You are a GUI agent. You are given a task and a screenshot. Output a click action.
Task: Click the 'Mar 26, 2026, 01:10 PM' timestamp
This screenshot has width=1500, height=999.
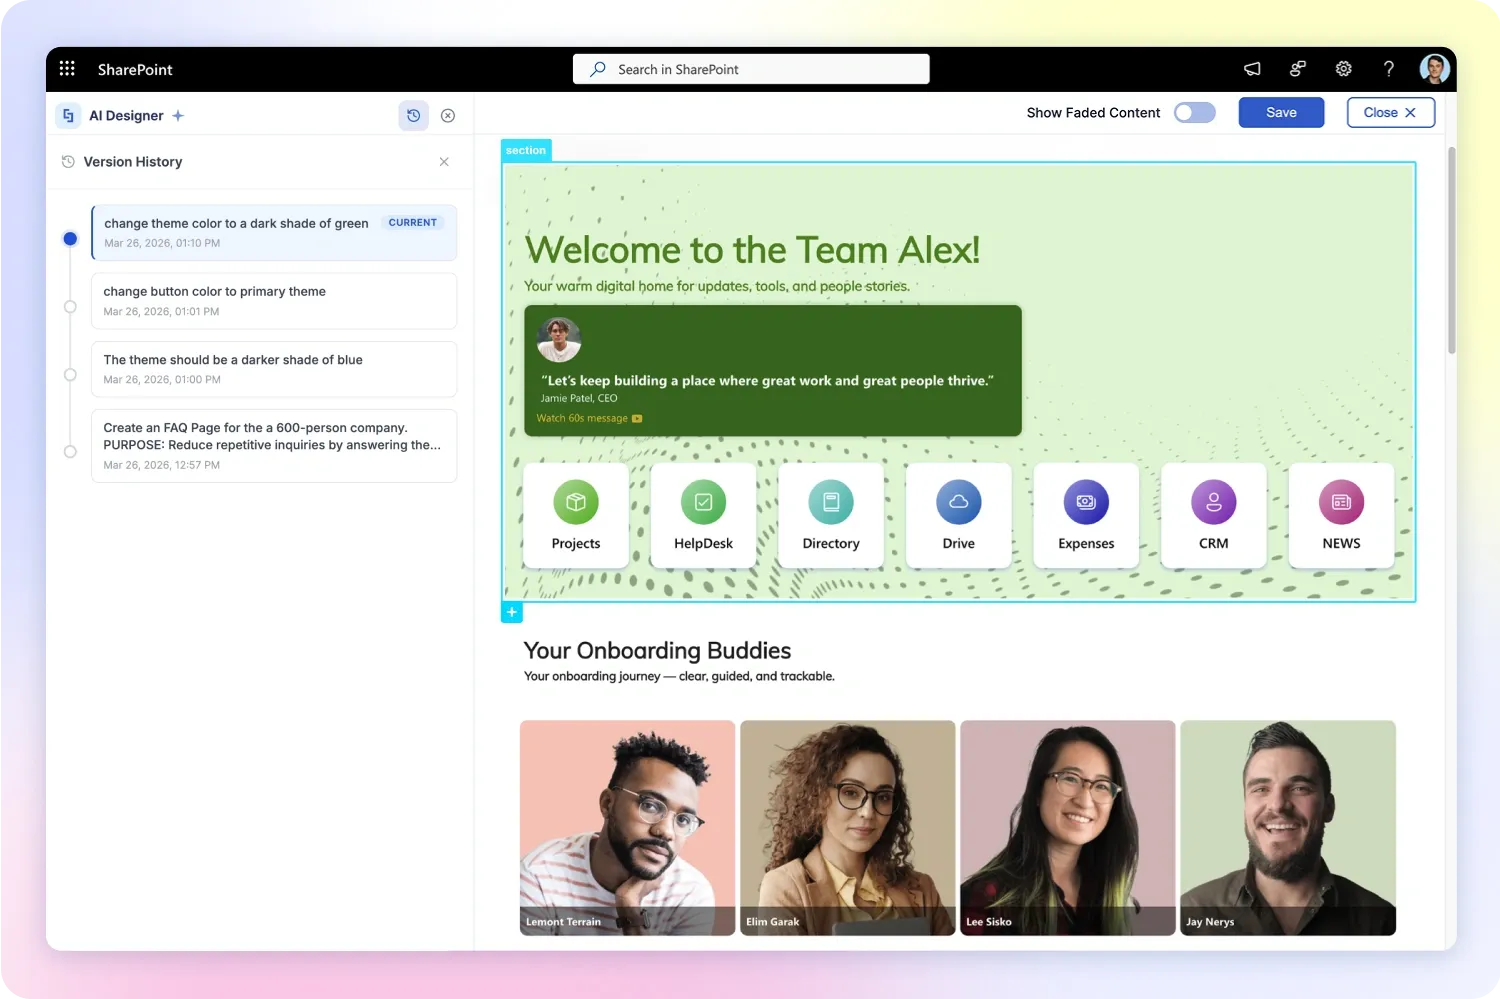tap(162, 243)
